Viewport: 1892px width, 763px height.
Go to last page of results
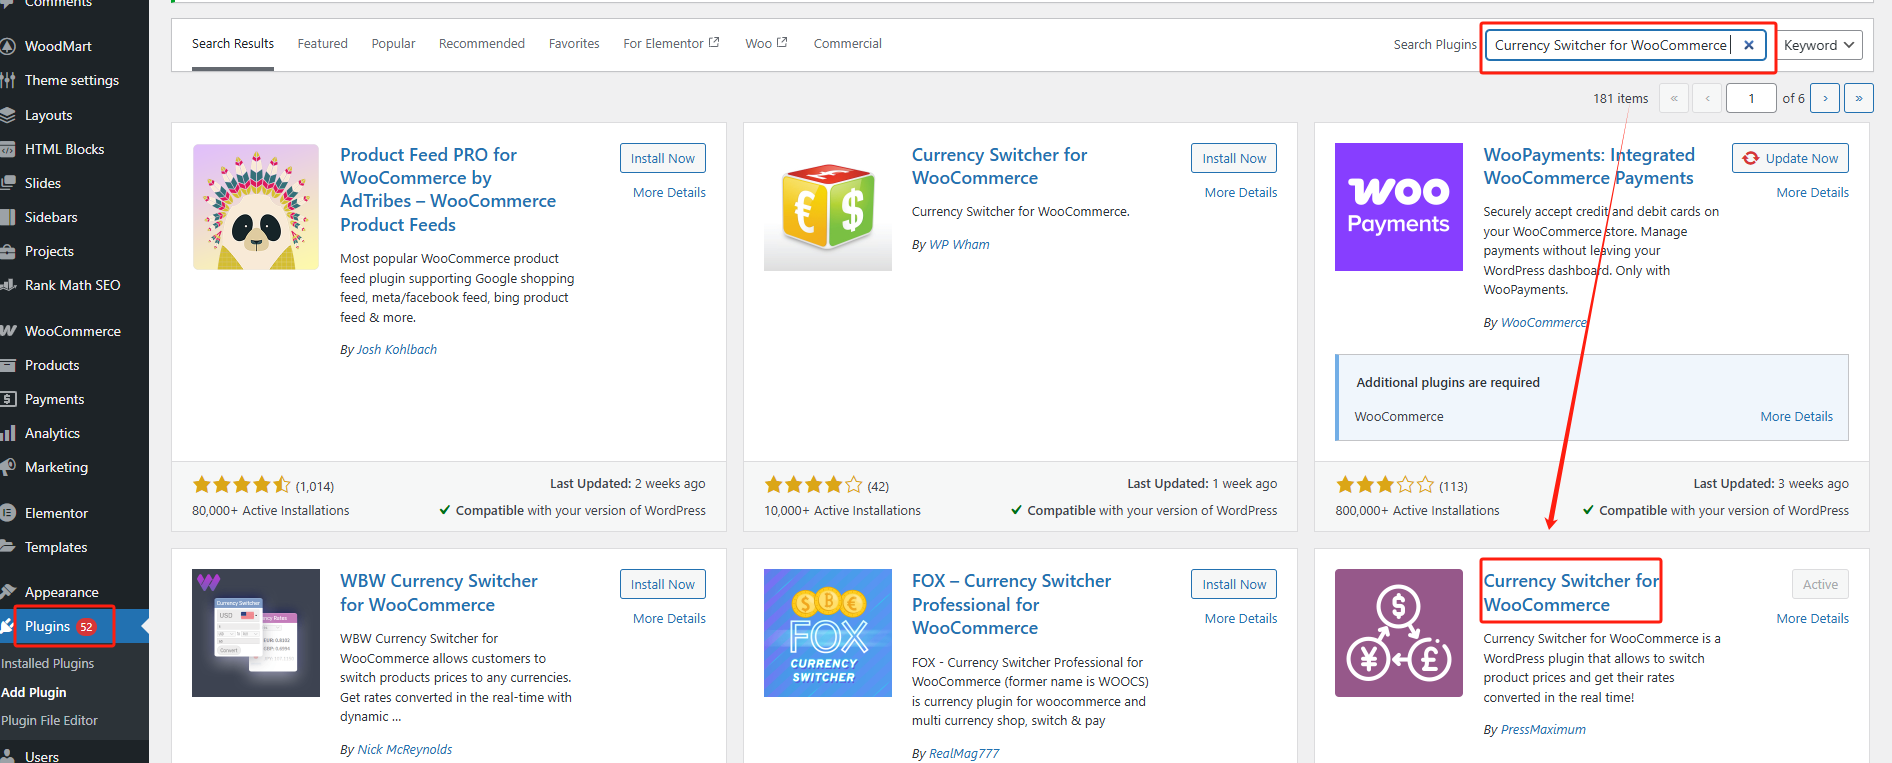[x=1859, y=98]
